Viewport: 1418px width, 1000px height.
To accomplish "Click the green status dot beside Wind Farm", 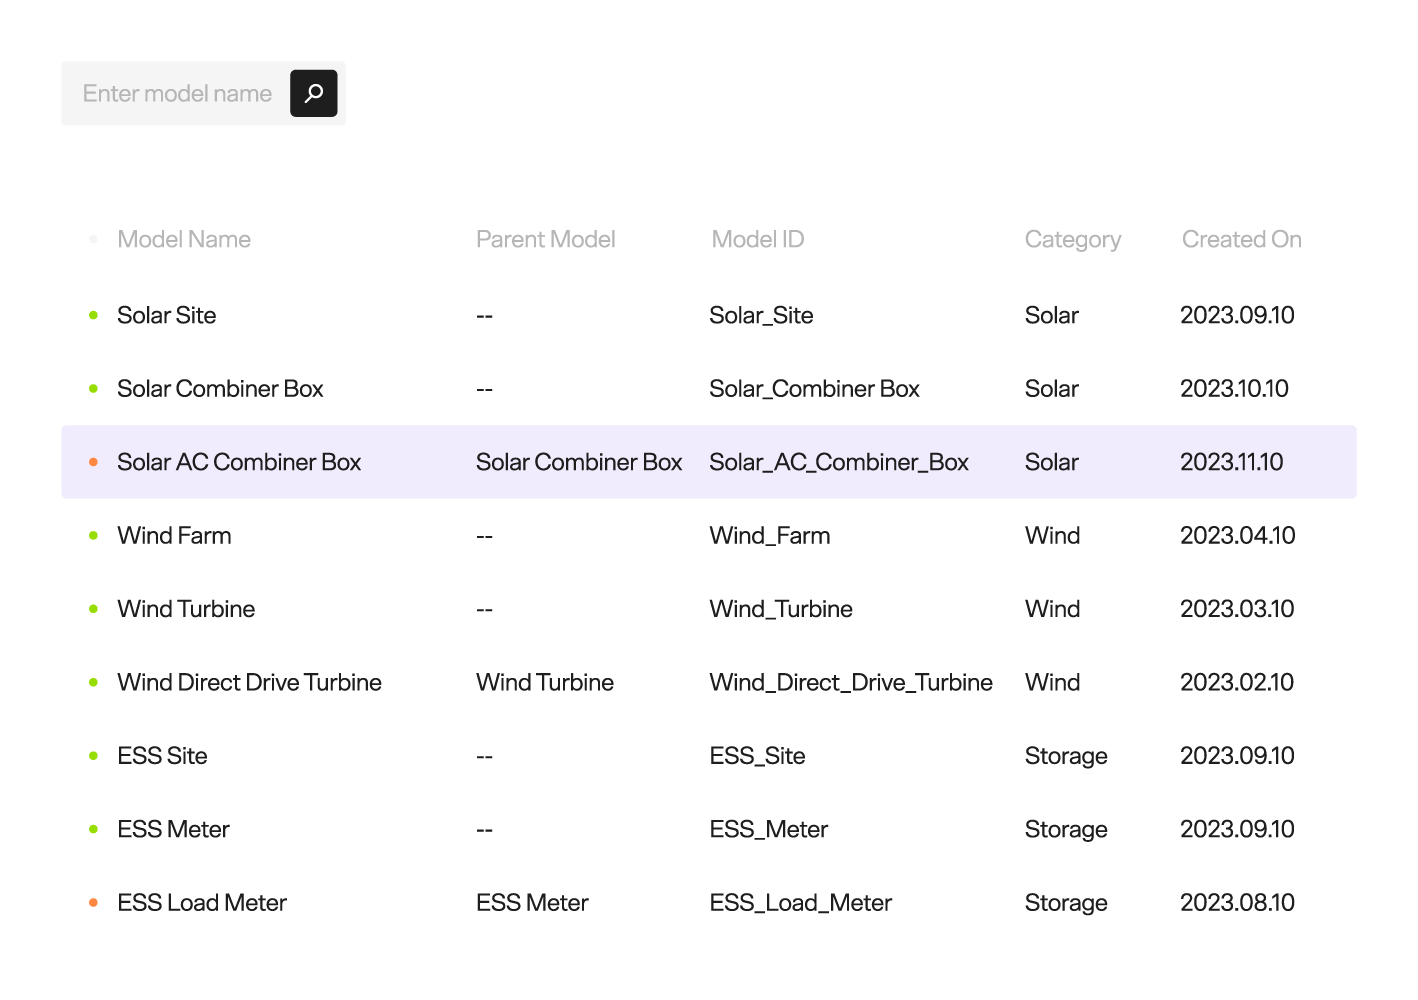I will (x=93, y=535).
